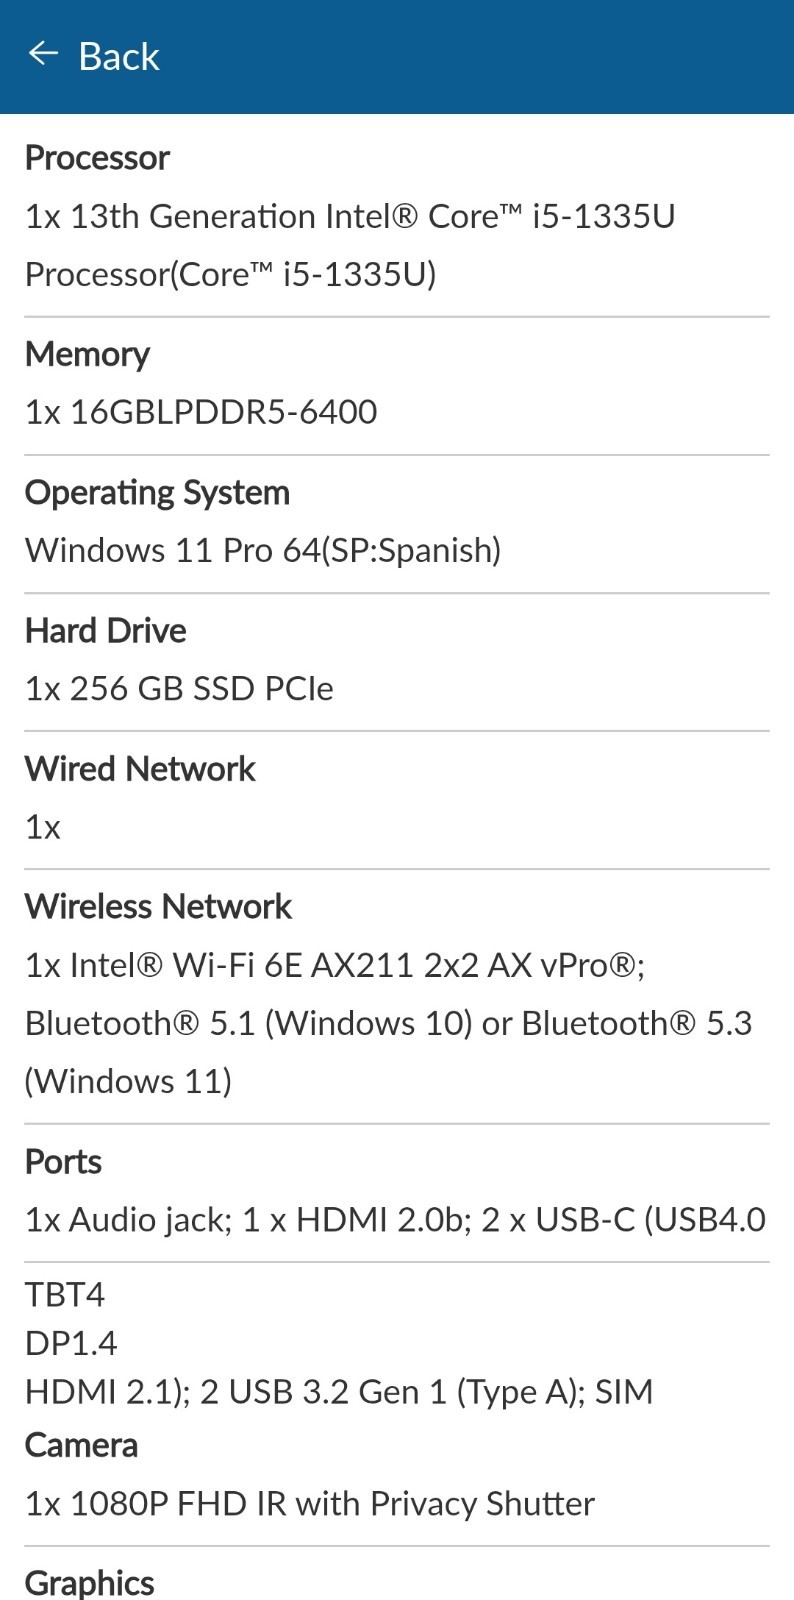Tap the DP1.4 line

[x=71, y=1343]
